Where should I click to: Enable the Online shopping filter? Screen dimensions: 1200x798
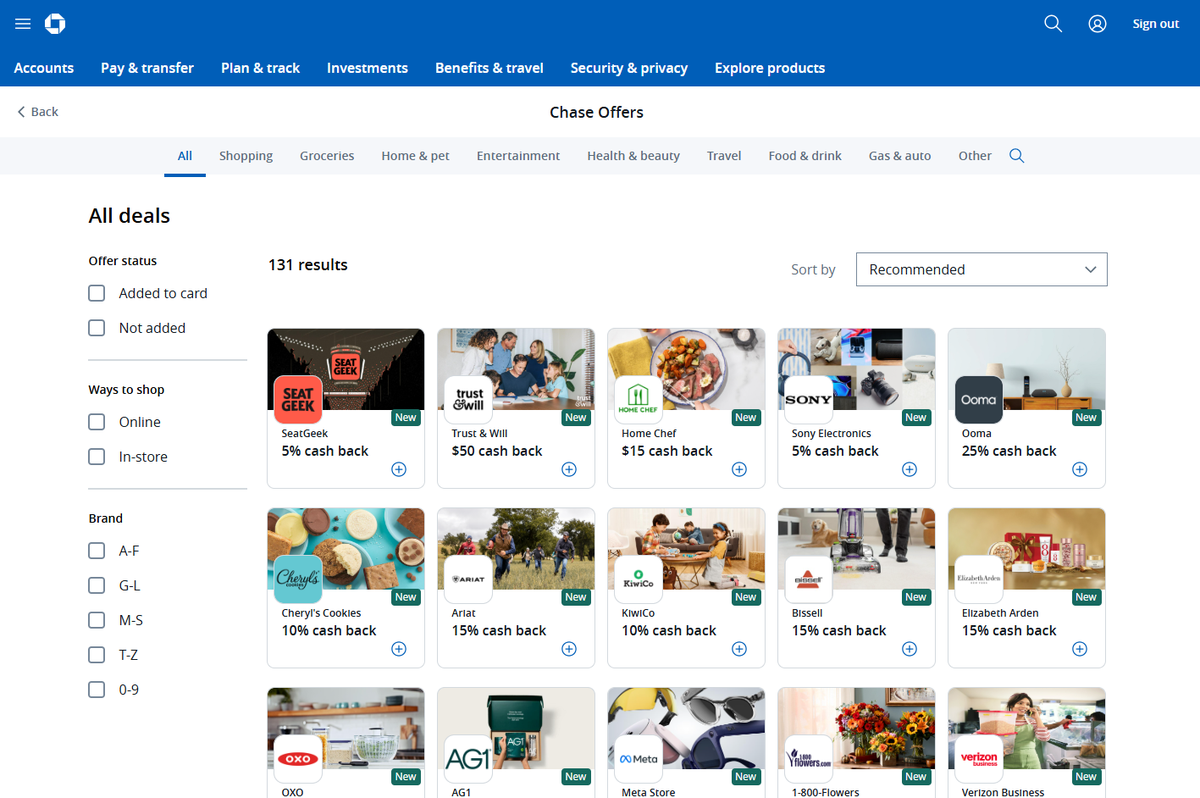tap(97, 422)
